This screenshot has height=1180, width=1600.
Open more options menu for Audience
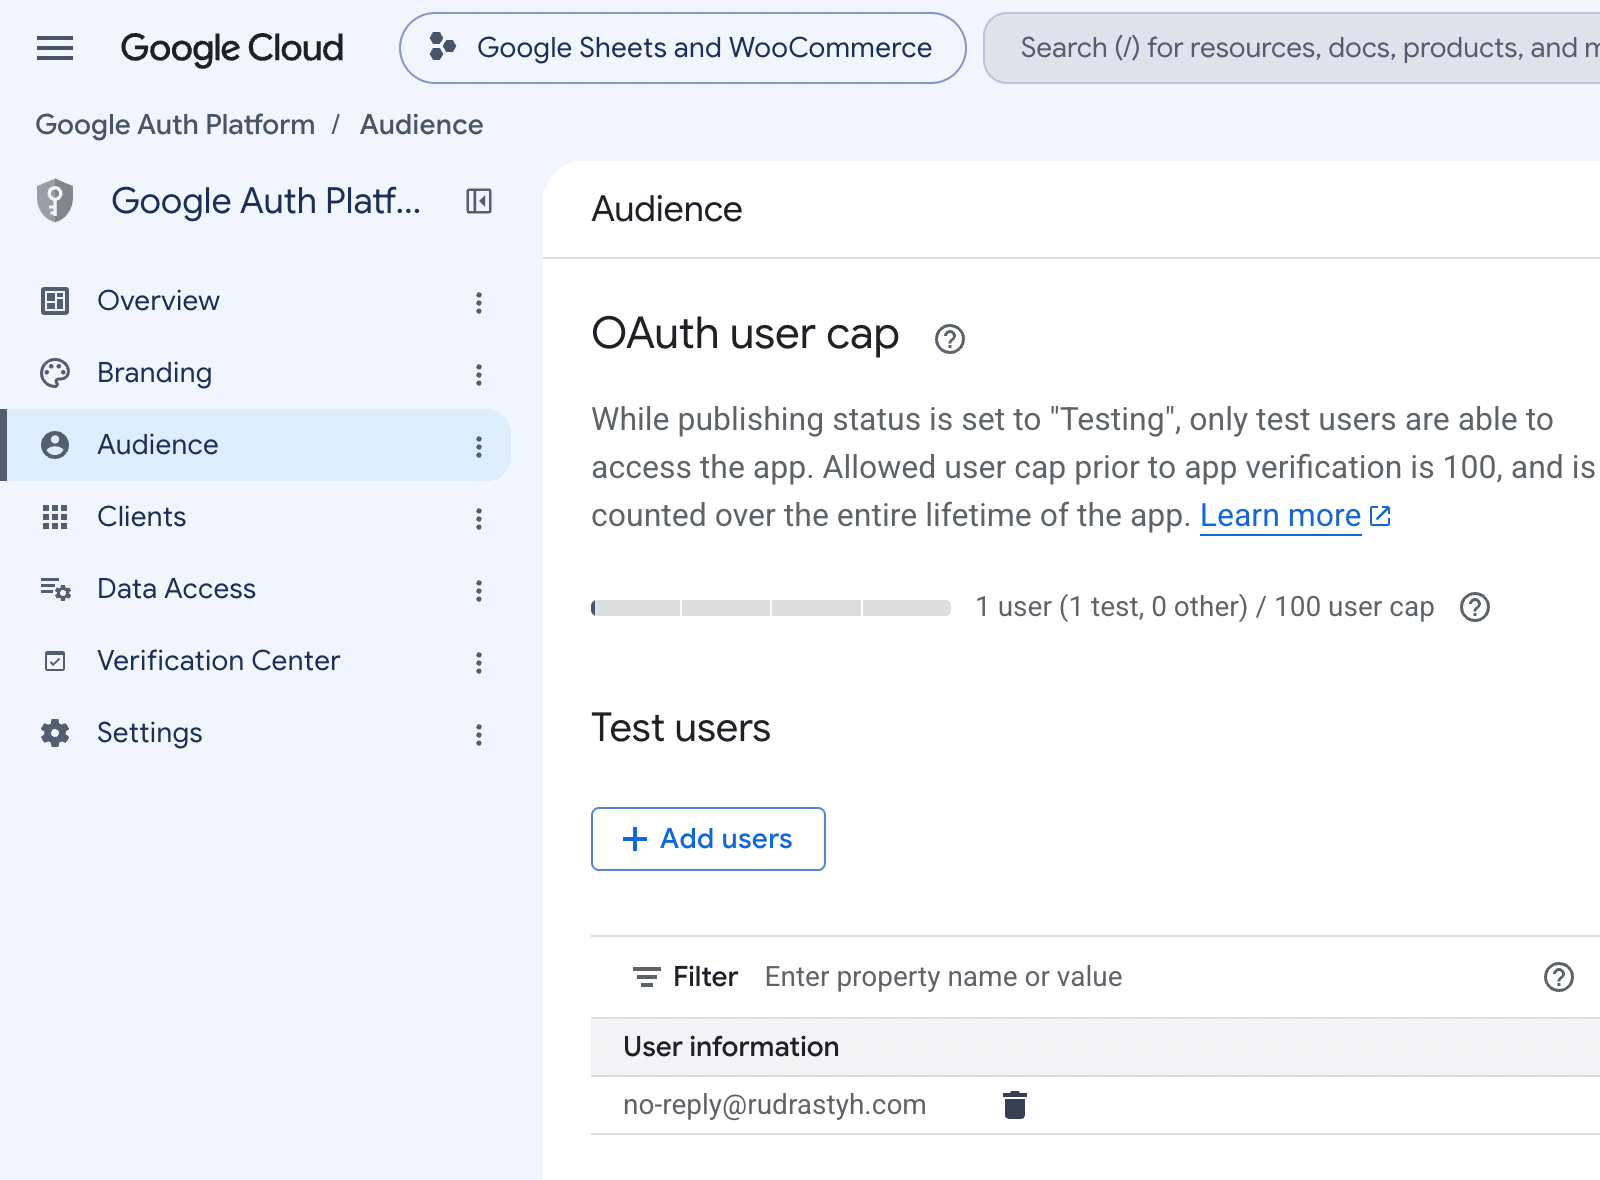pyautogui.click(x=479, y=447)
